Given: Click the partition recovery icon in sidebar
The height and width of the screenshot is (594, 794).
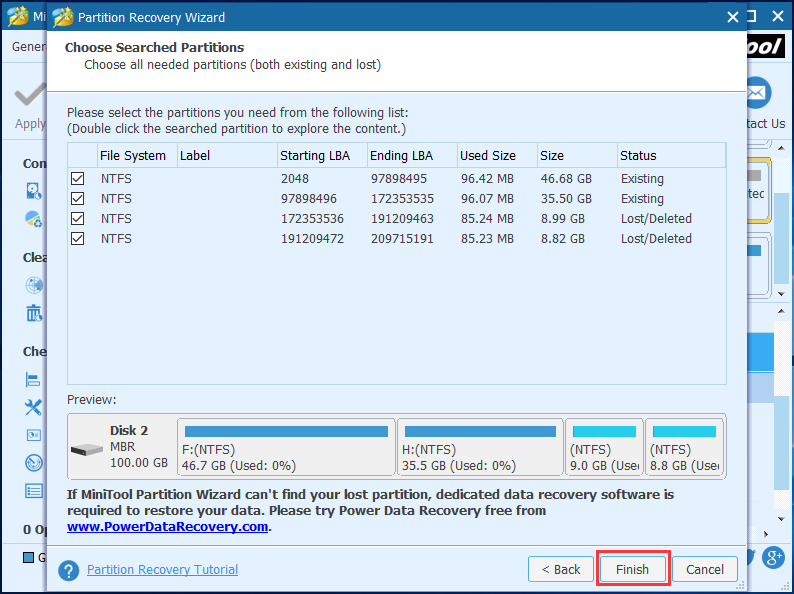Looking at the screenshot, I should (x=33, y=219).
